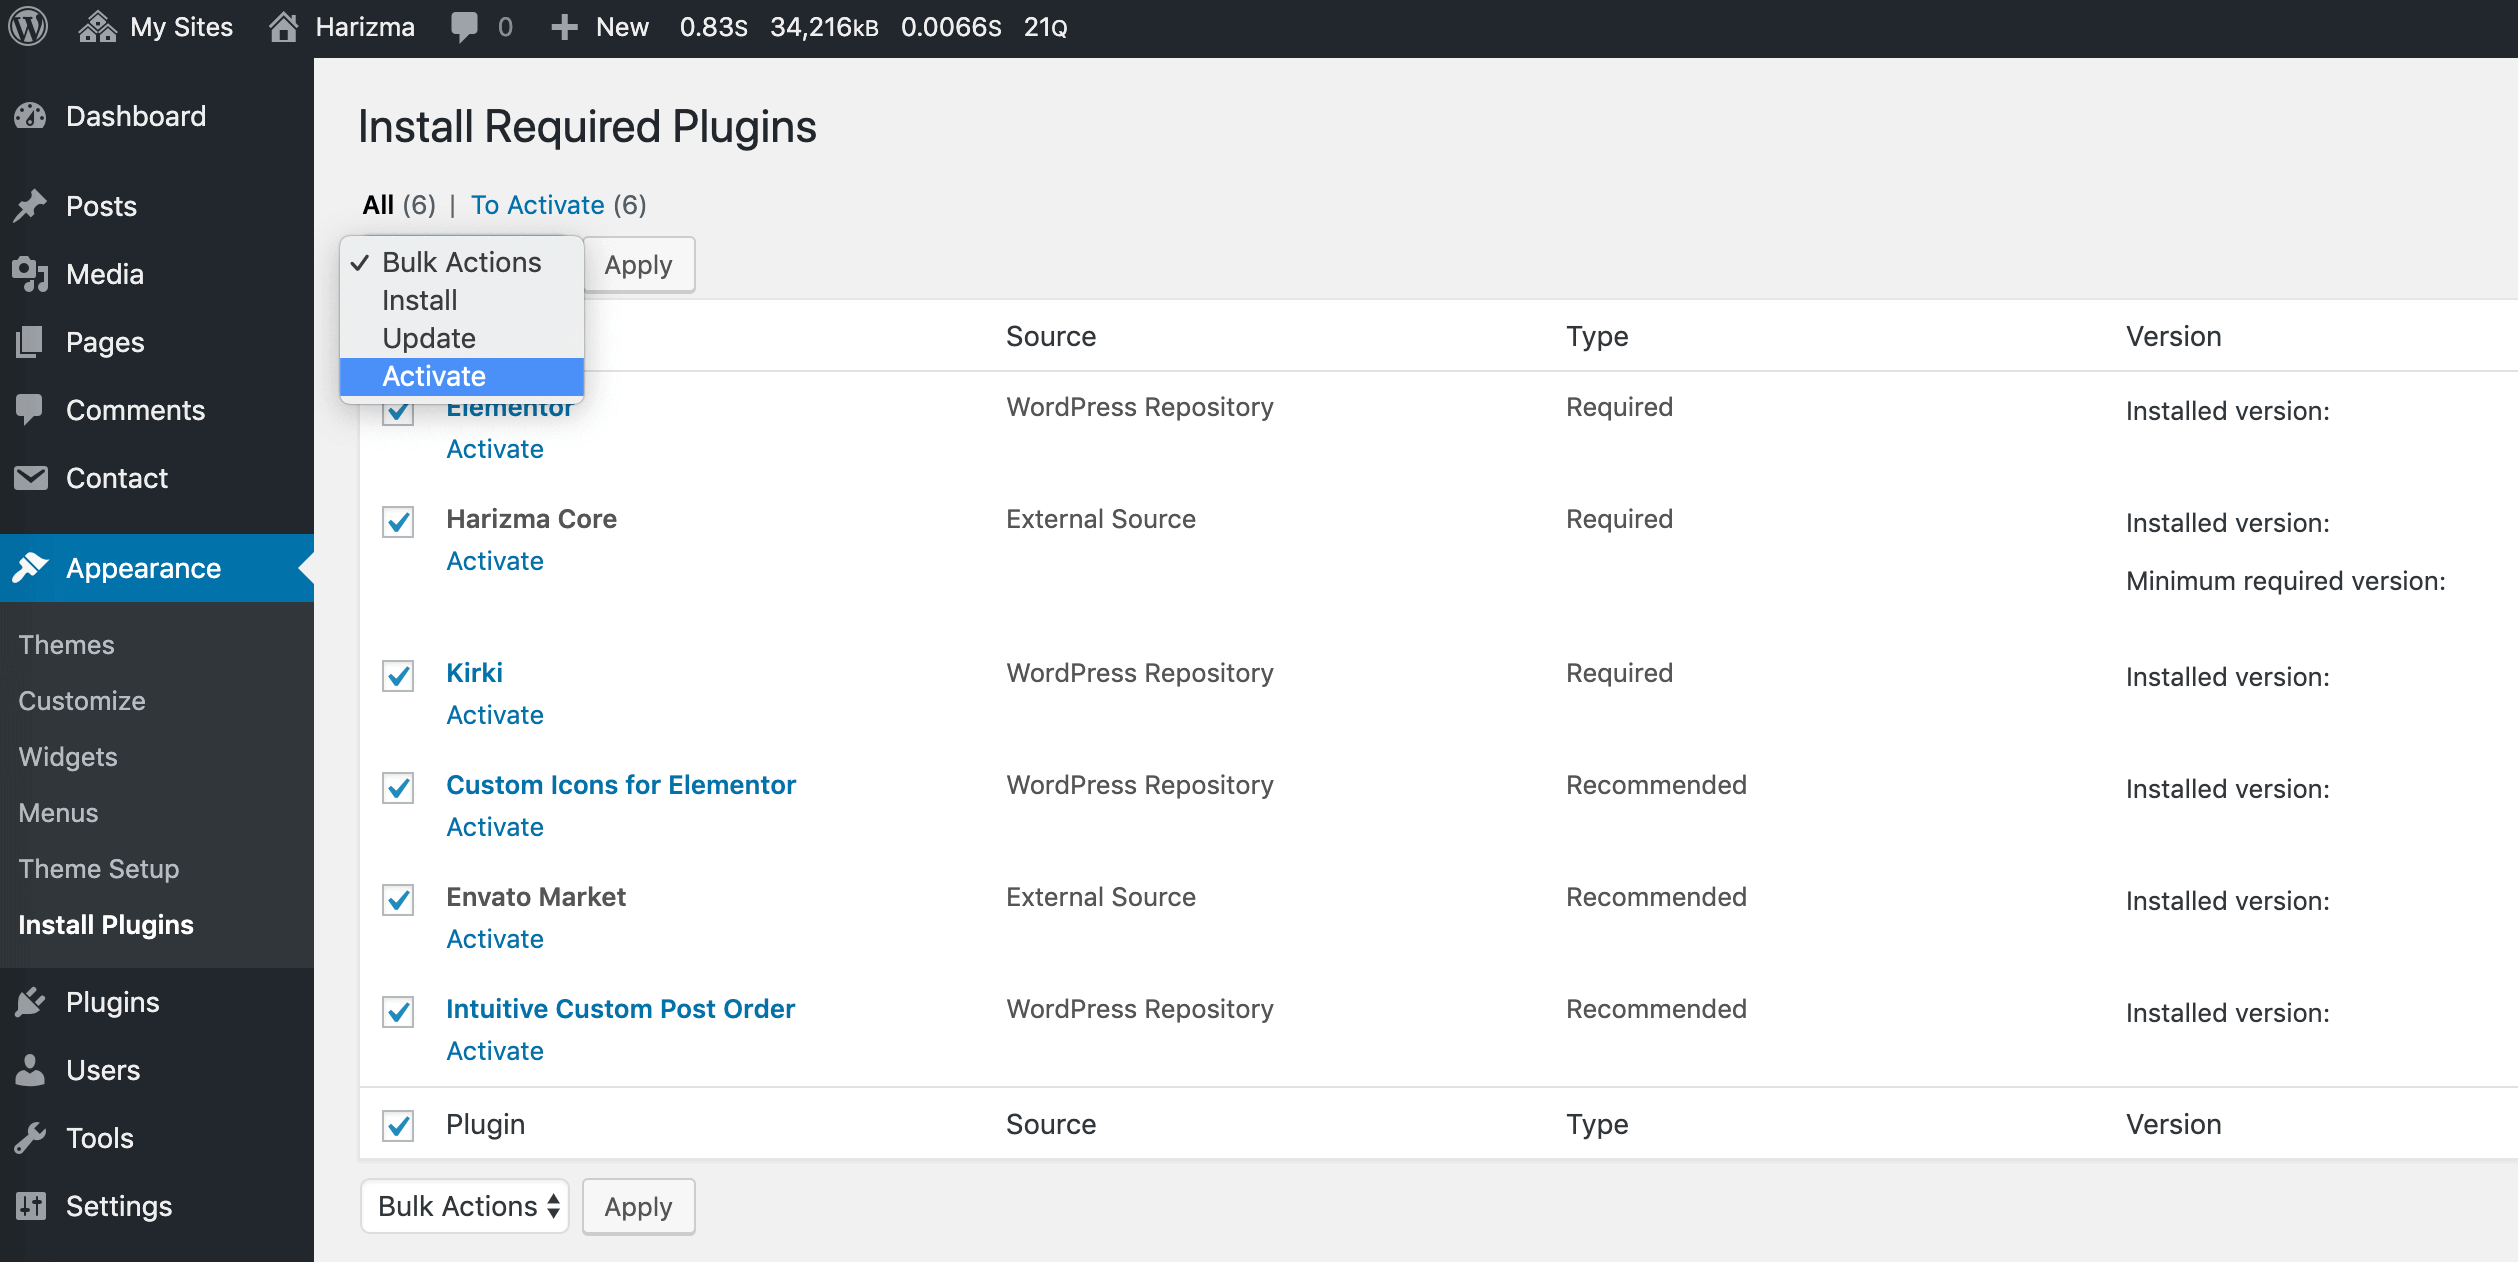The height and width of the screenshot is (1262, 2518).
Task: Open Tools via the wrench icon
Action: coord(31,1138)
